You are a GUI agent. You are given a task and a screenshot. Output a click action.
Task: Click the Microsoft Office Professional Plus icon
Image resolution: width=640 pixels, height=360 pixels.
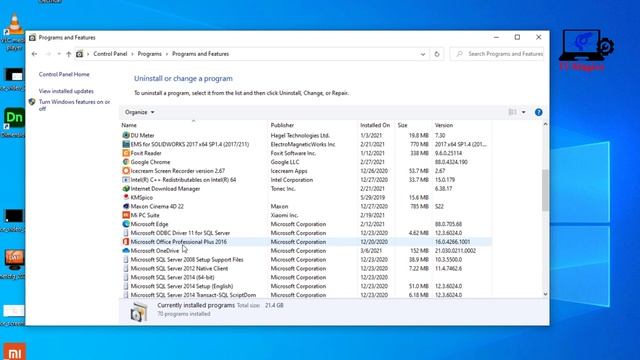point(126,242)
